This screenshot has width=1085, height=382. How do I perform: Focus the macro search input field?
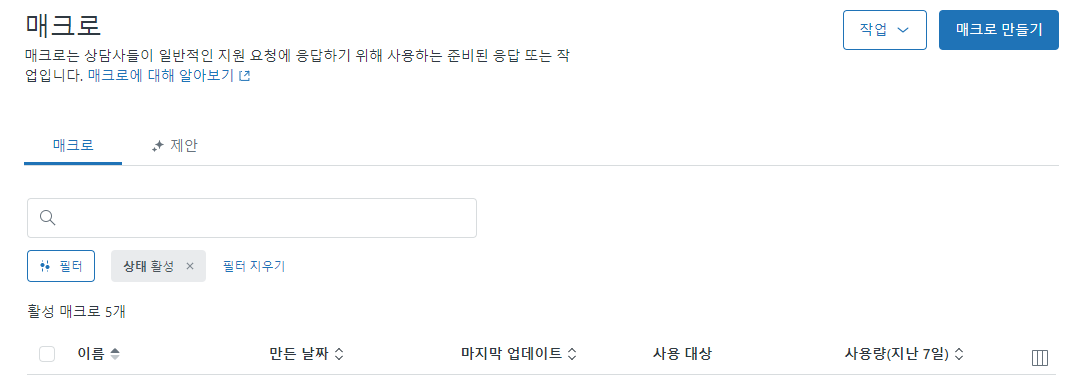(x=252, y=218)
